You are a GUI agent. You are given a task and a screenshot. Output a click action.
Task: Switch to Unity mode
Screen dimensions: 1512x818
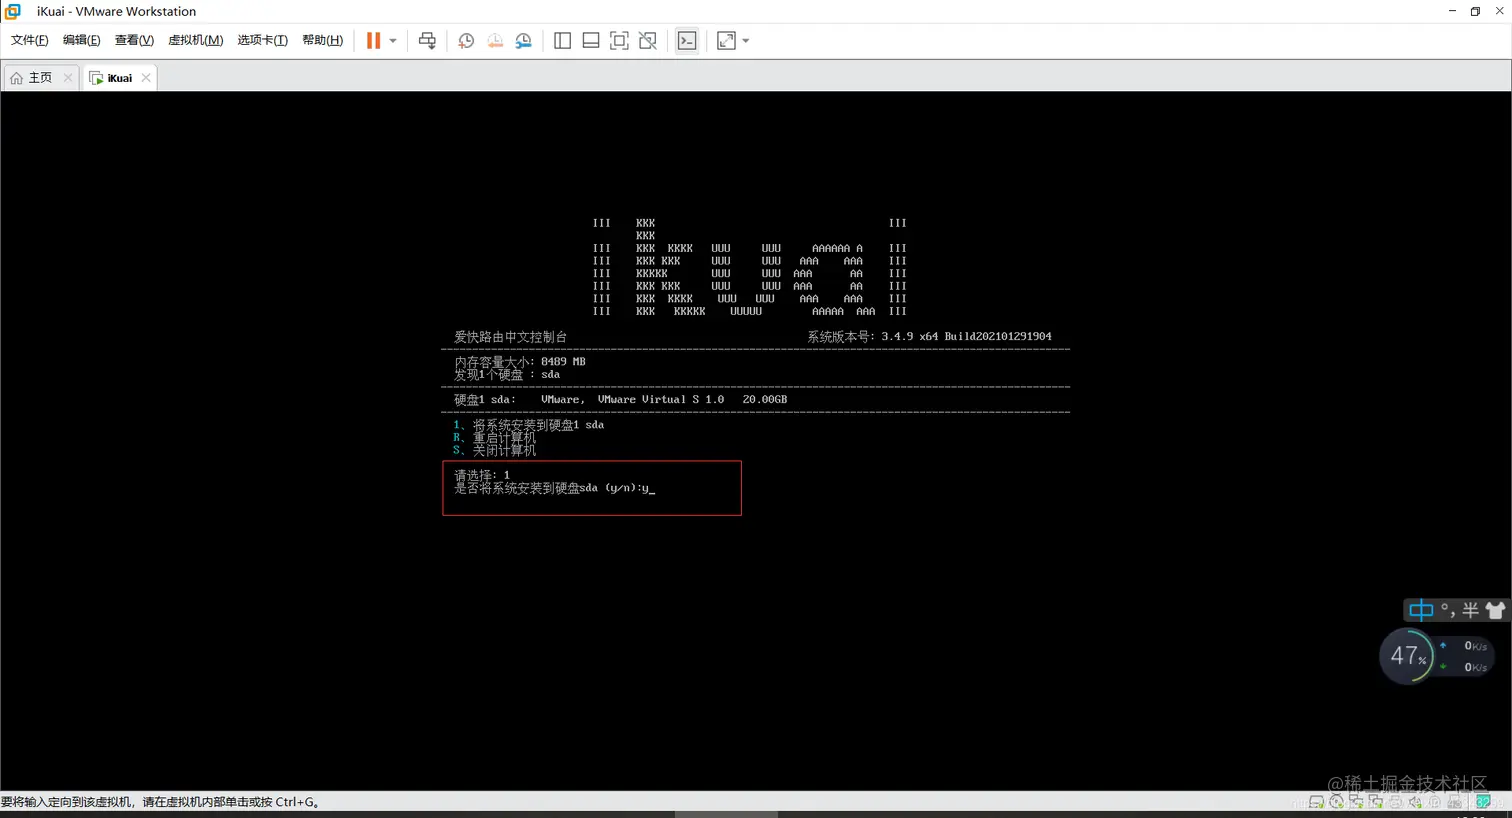pyautogui.click(x=648, y=41)
